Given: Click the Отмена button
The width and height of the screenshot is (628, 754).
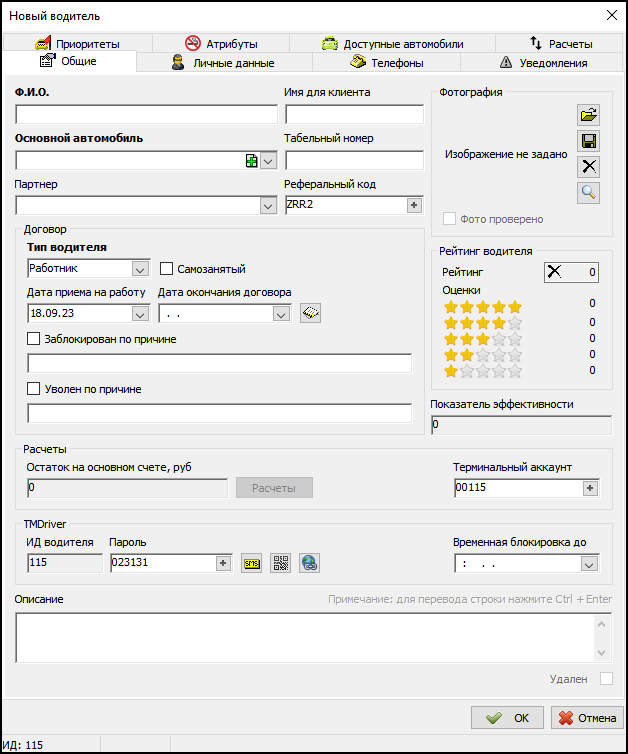Looking at the screenshot, I should pos(587,718).
